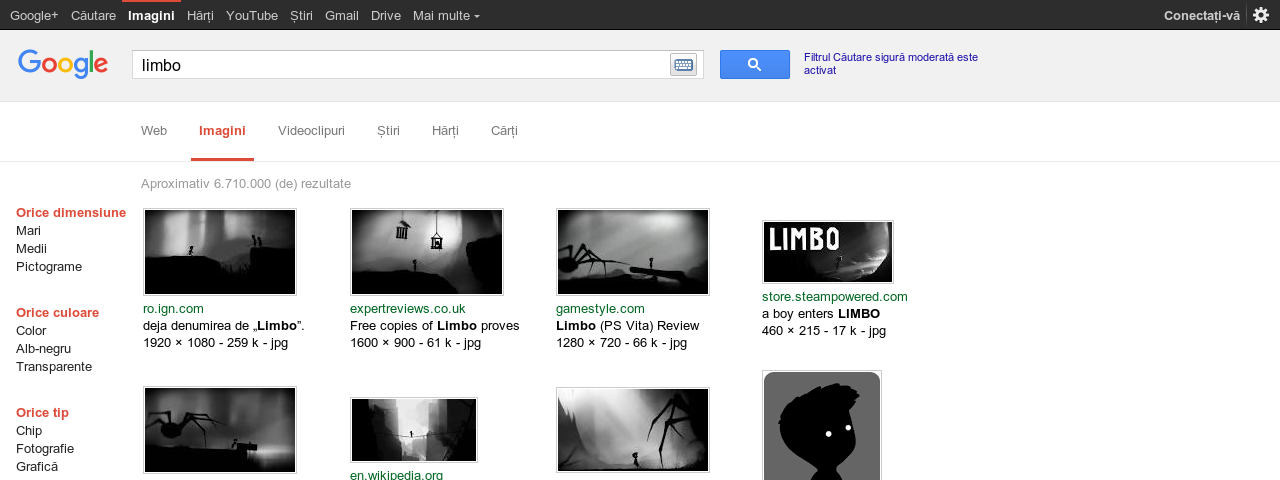This screenshot has width=1280, height=480.
Task: Filter images by Mari size
Action: [x=28, y=231]
